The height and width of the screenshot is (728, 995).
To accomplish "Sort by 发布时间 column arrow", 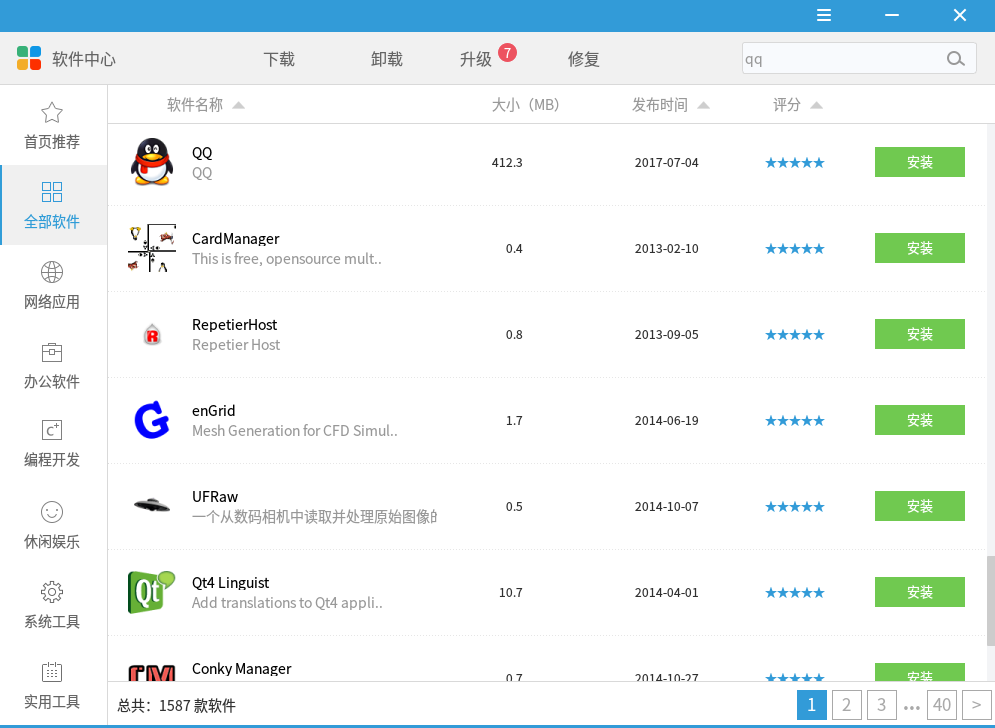I will tap(703, 105).
